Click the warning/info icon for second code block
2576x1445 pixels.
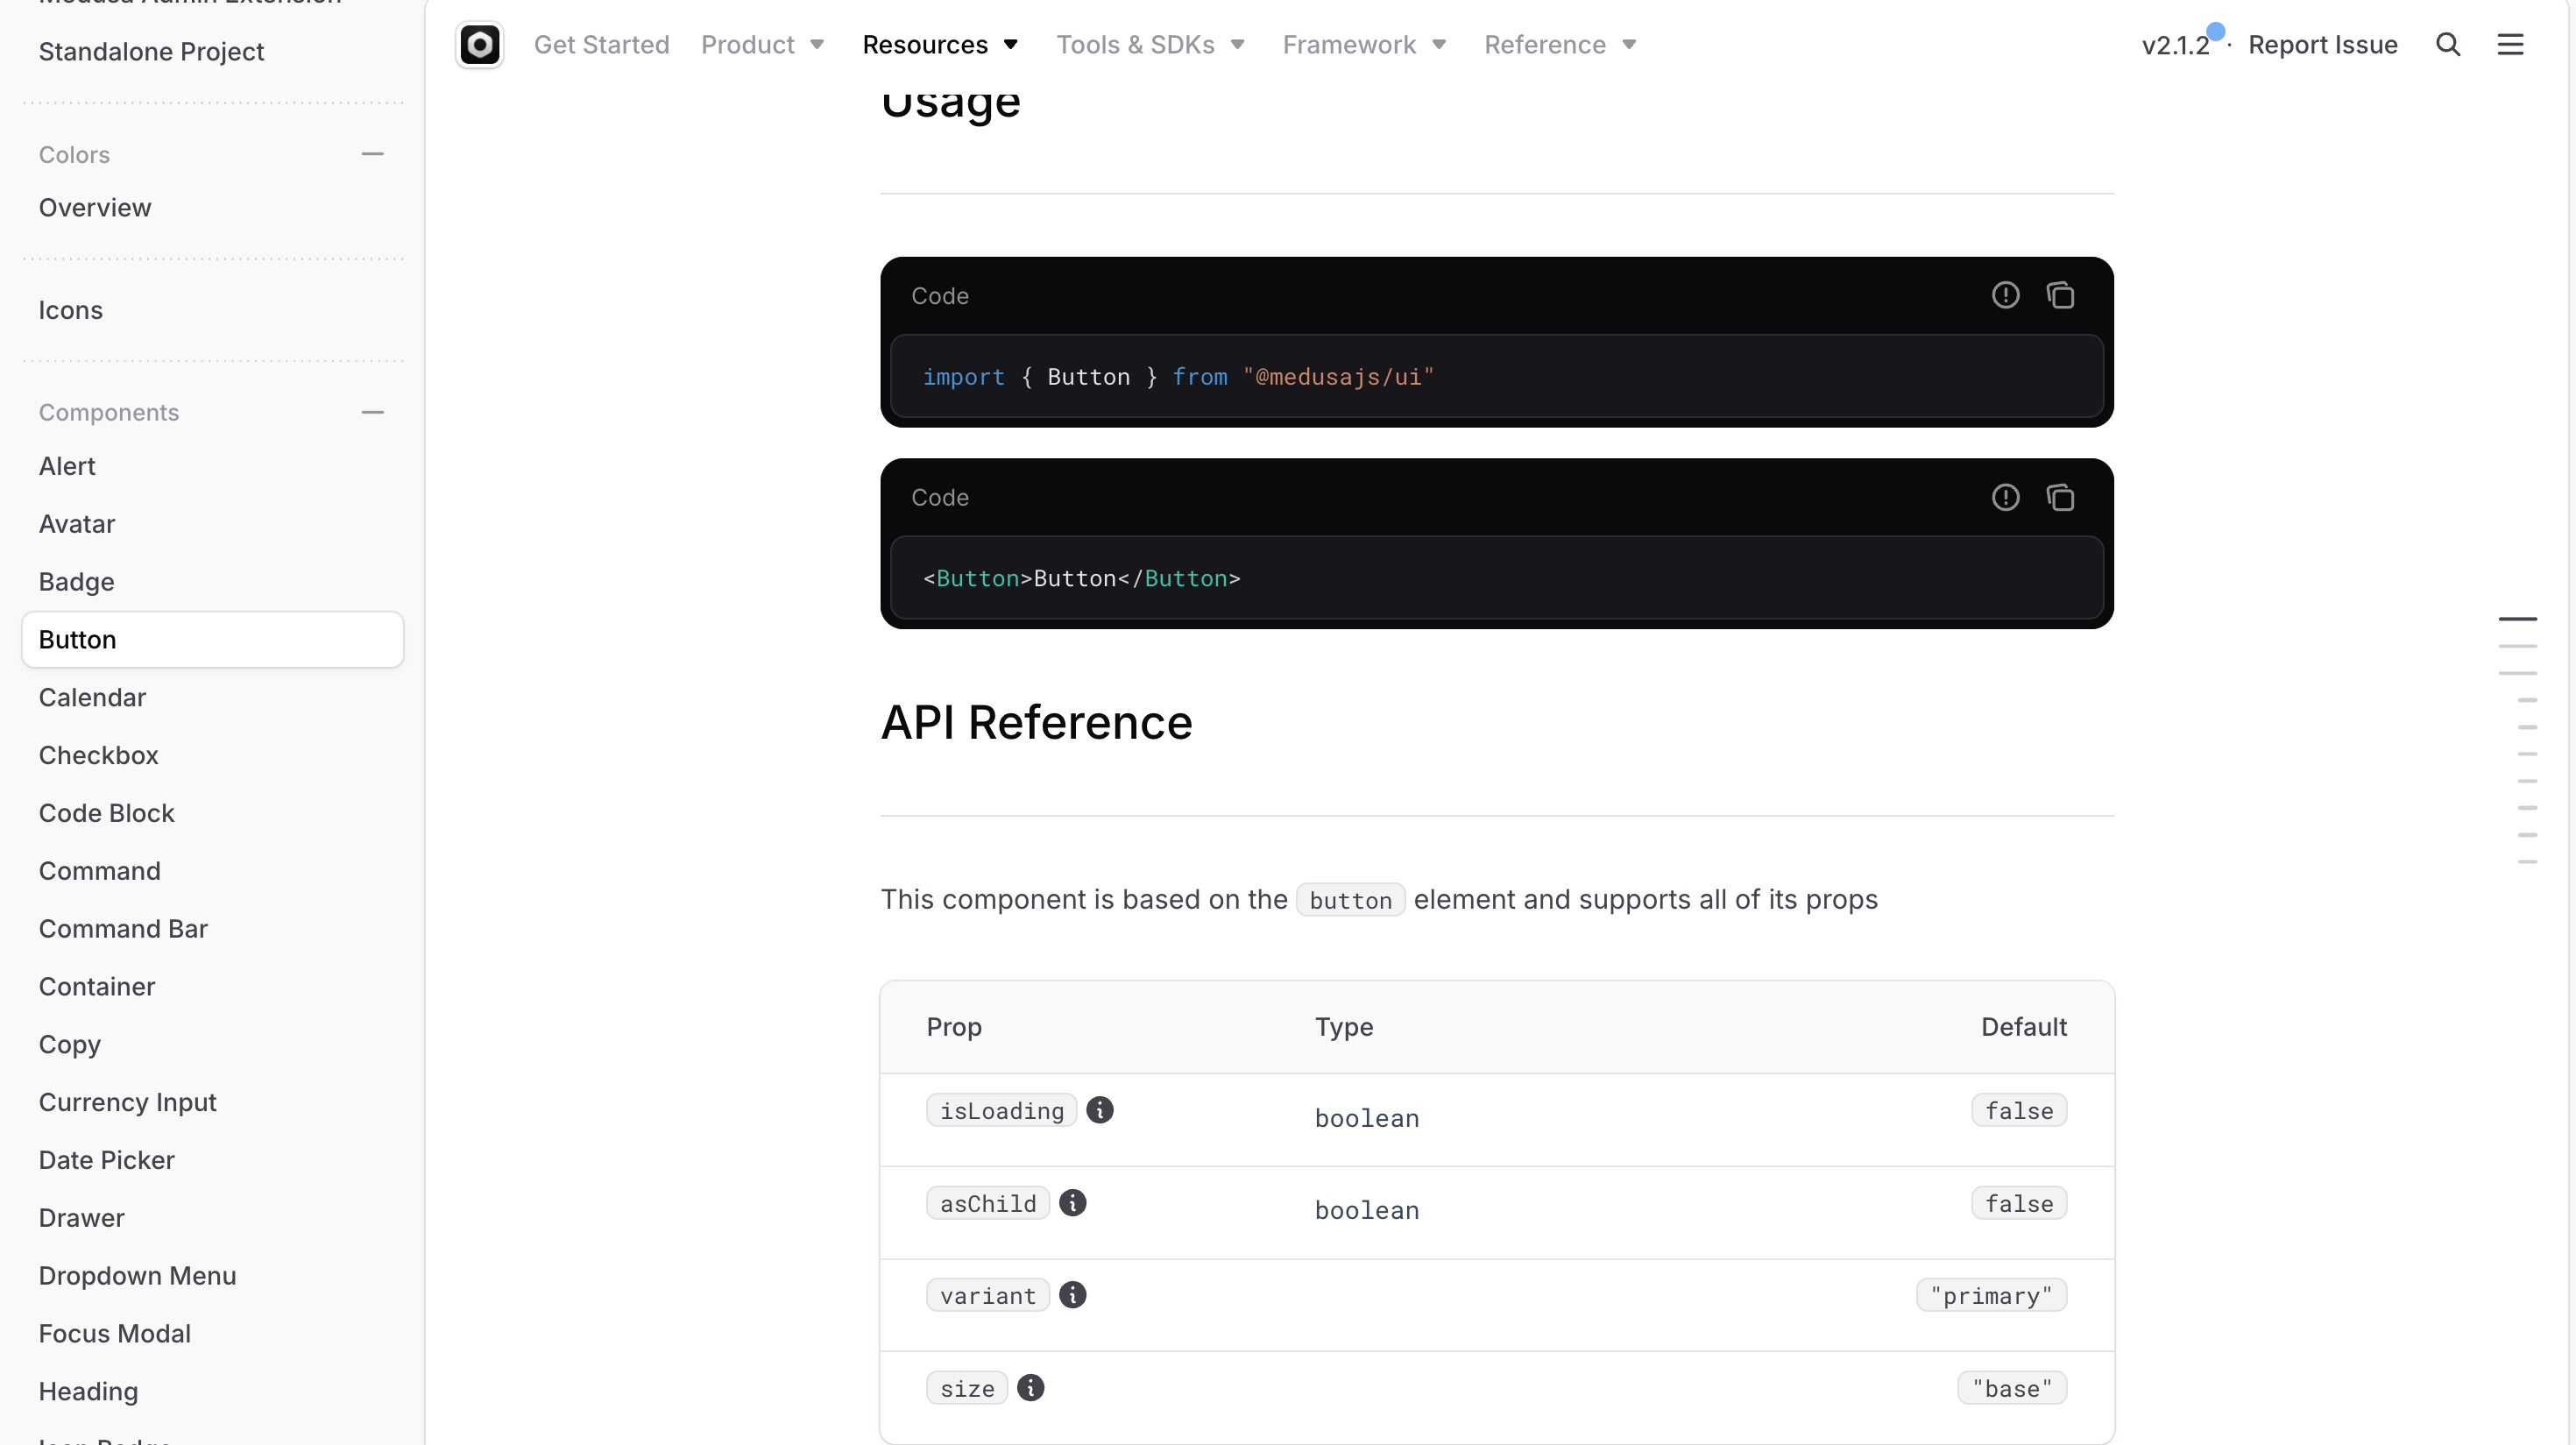[2005, 497]
